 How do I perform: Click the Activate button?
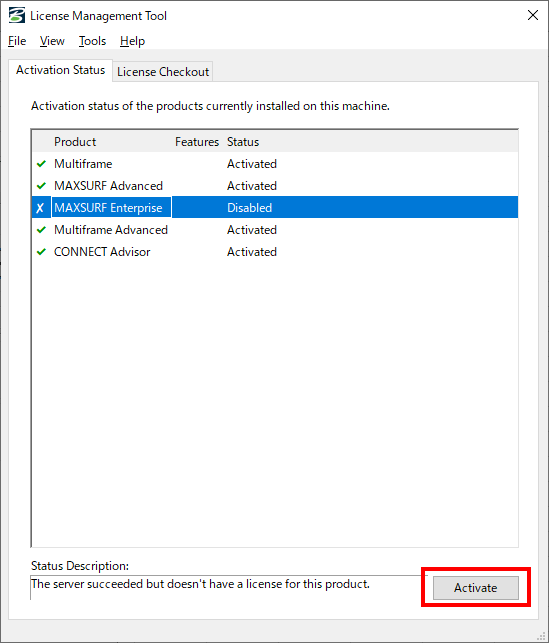tap(476, 588)
